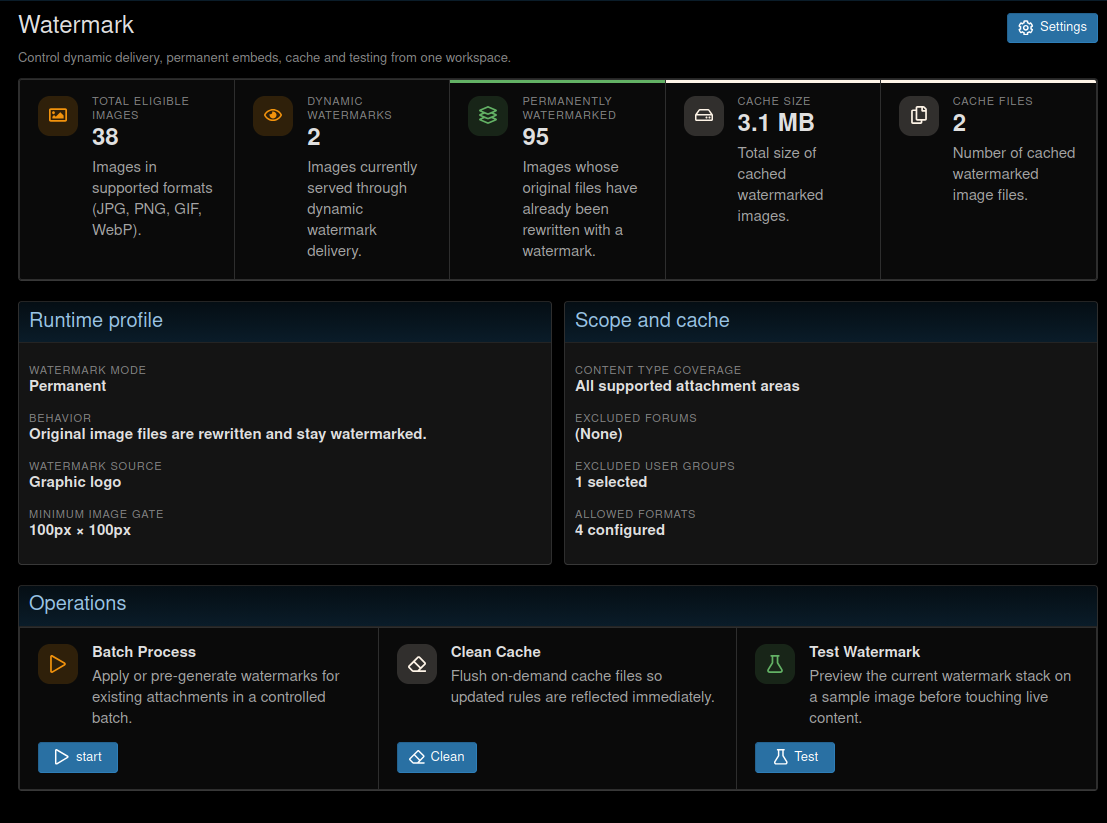
Task: Click the Total Eligible Images picture icon
Action: (x=58, y=115)
